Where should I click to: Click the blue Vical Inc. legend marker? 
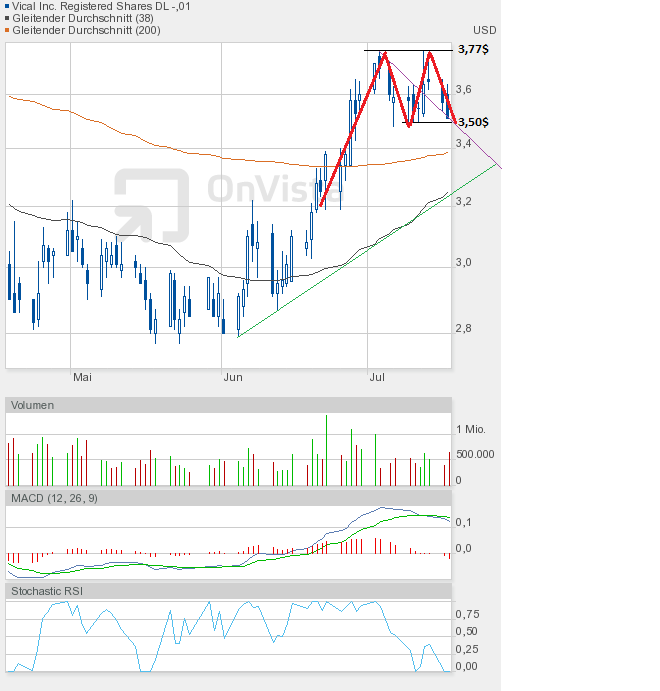[7, 6]
